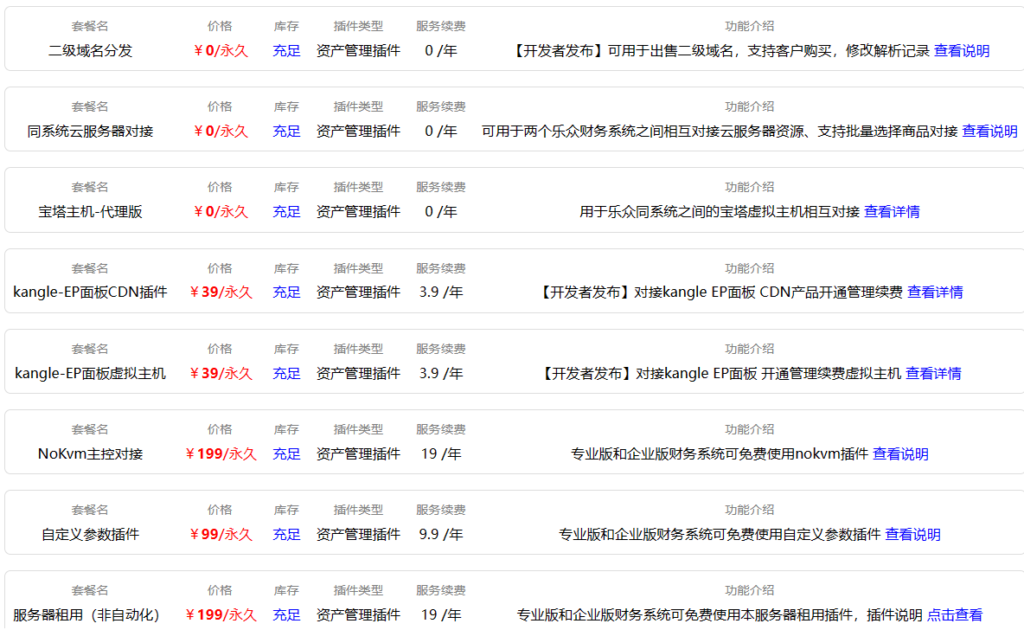
Task: Open 查看说明 link for 自定义参数插件
Action: pyautogui.click(x=912, y=535)
